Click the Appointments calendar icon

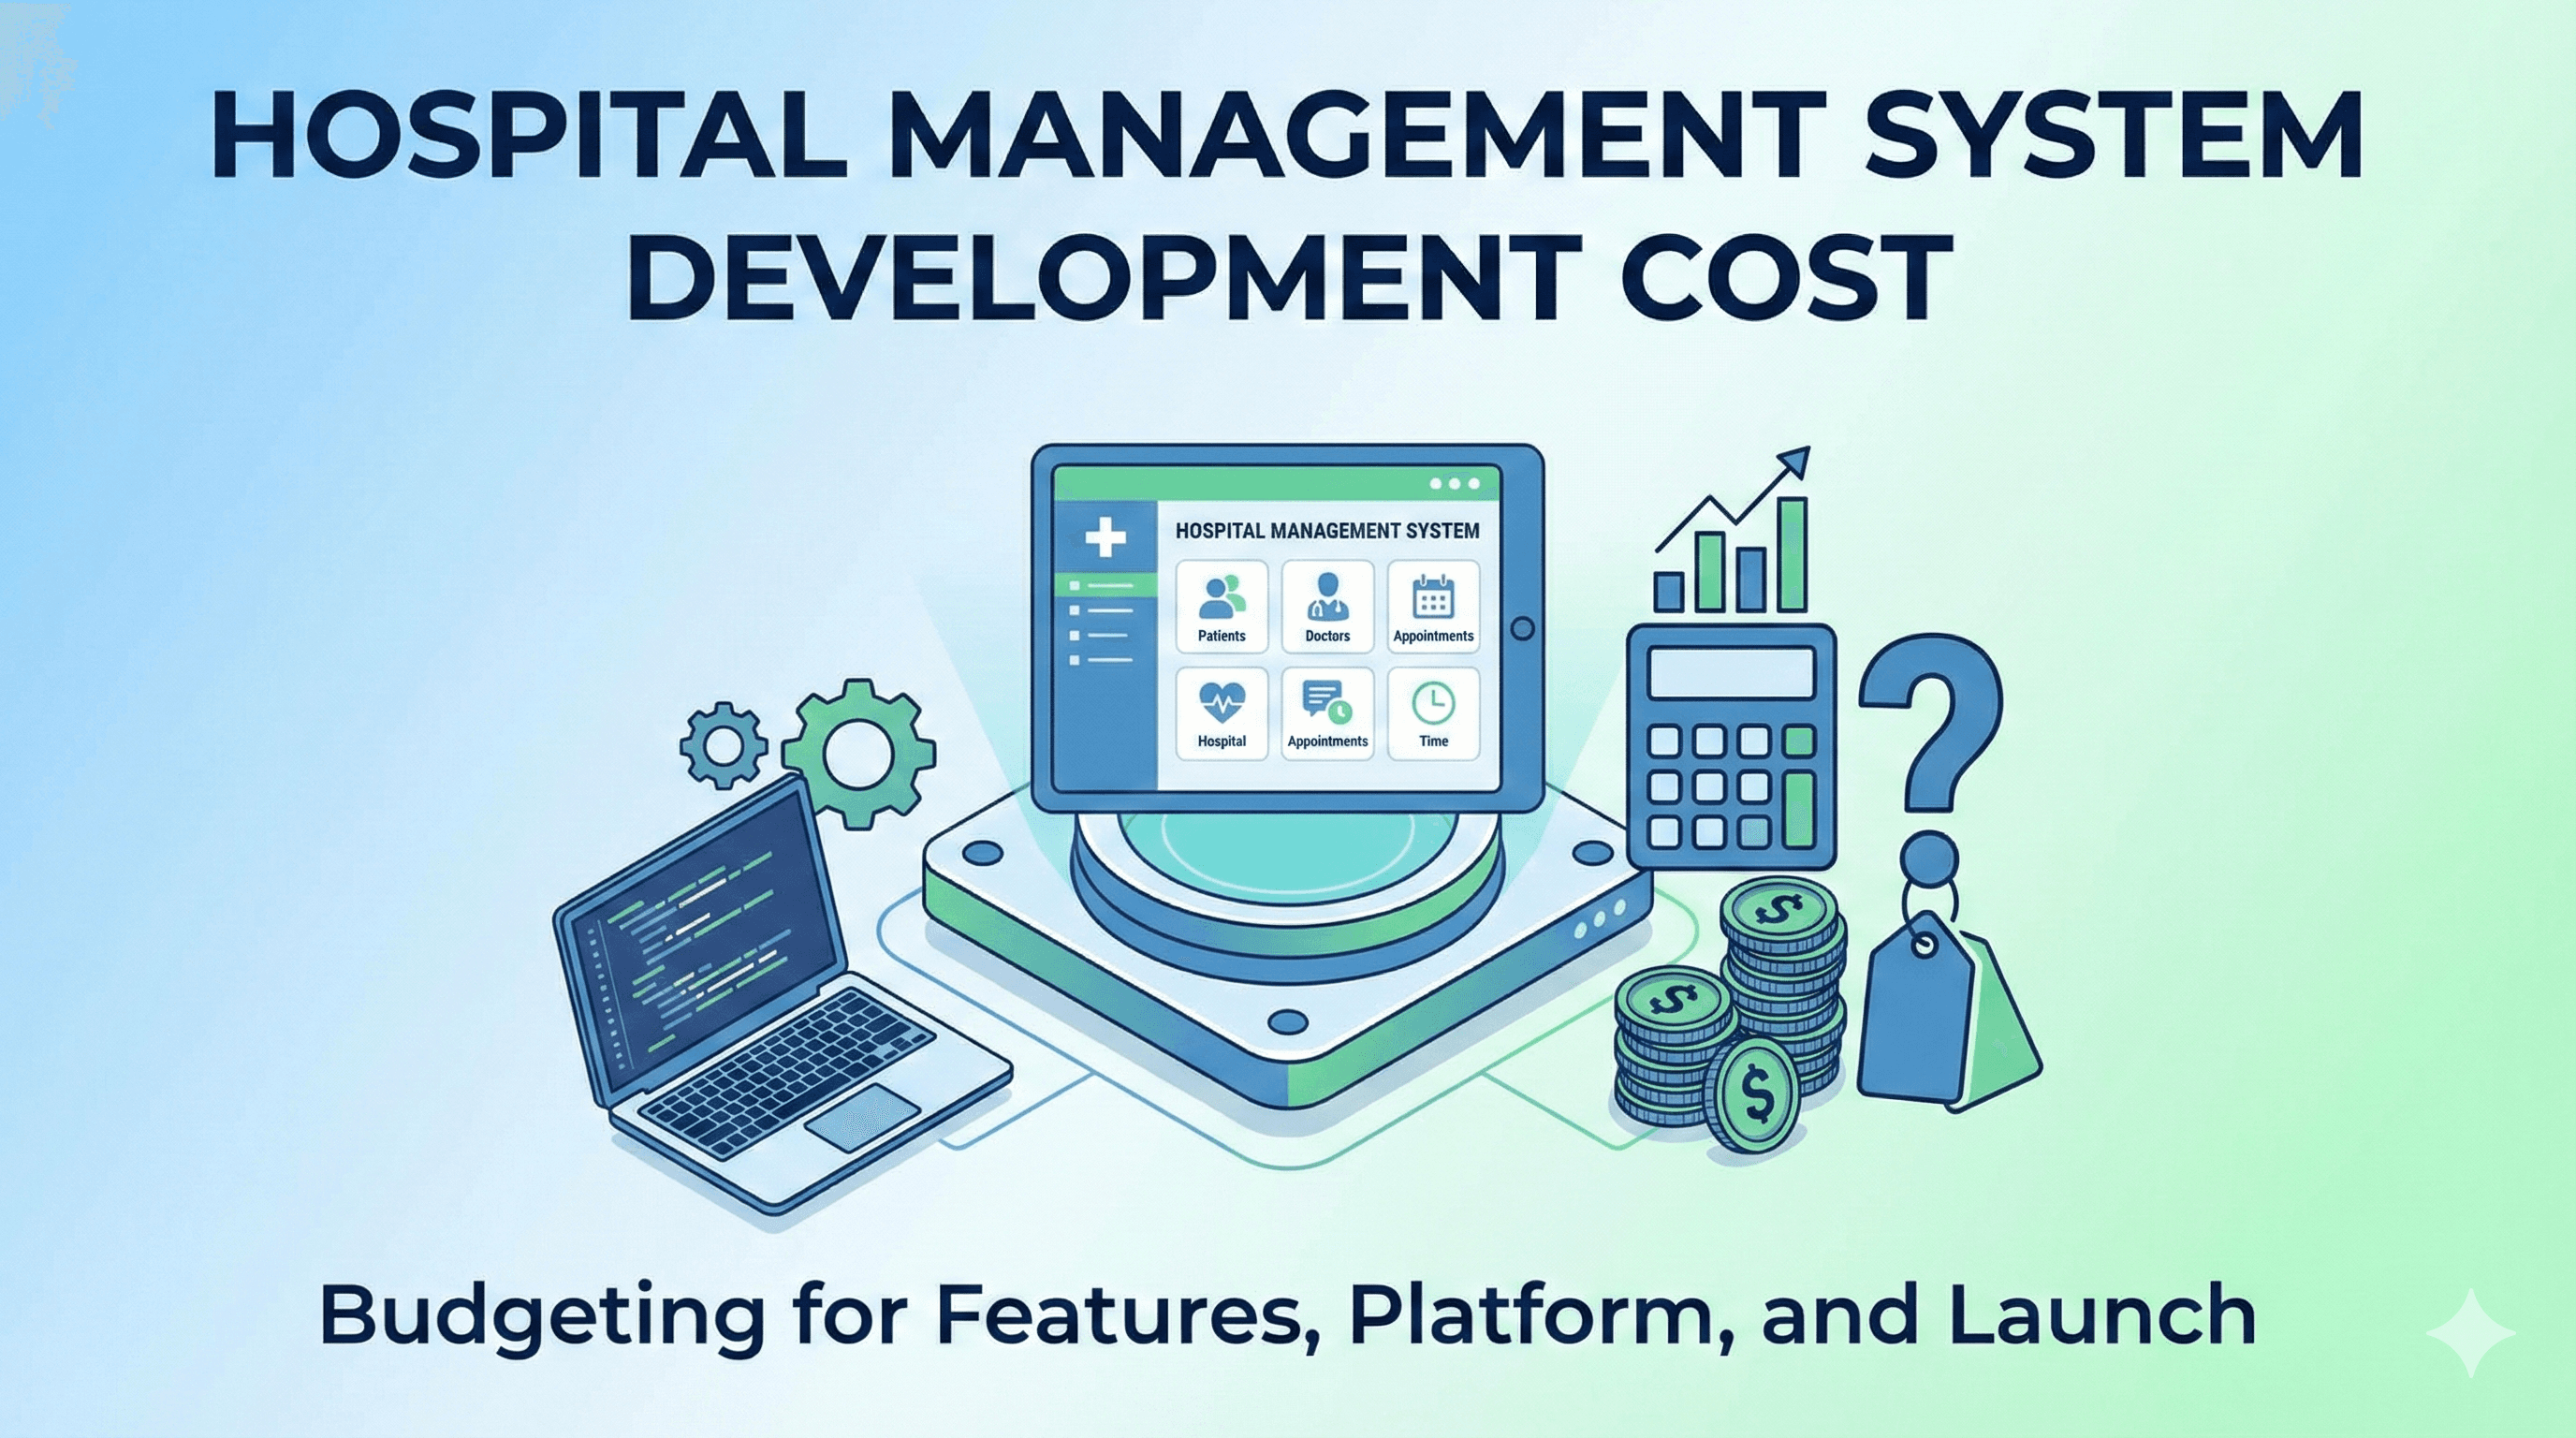click(x=1433, y=601)
